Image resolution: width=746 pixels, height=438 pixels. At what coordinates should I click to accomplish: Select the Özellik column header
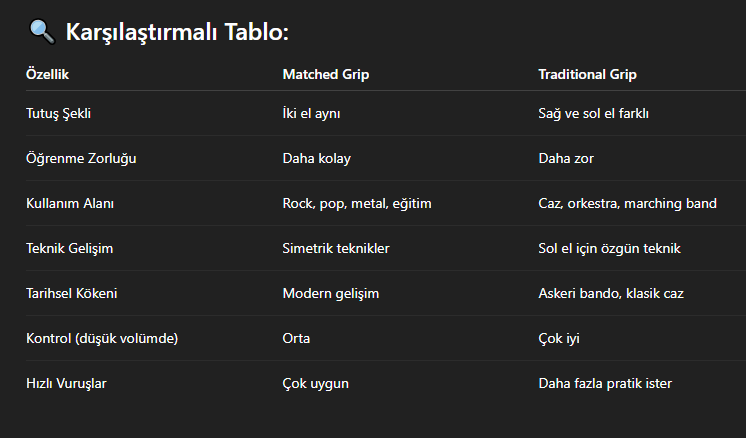pos(47,74)
